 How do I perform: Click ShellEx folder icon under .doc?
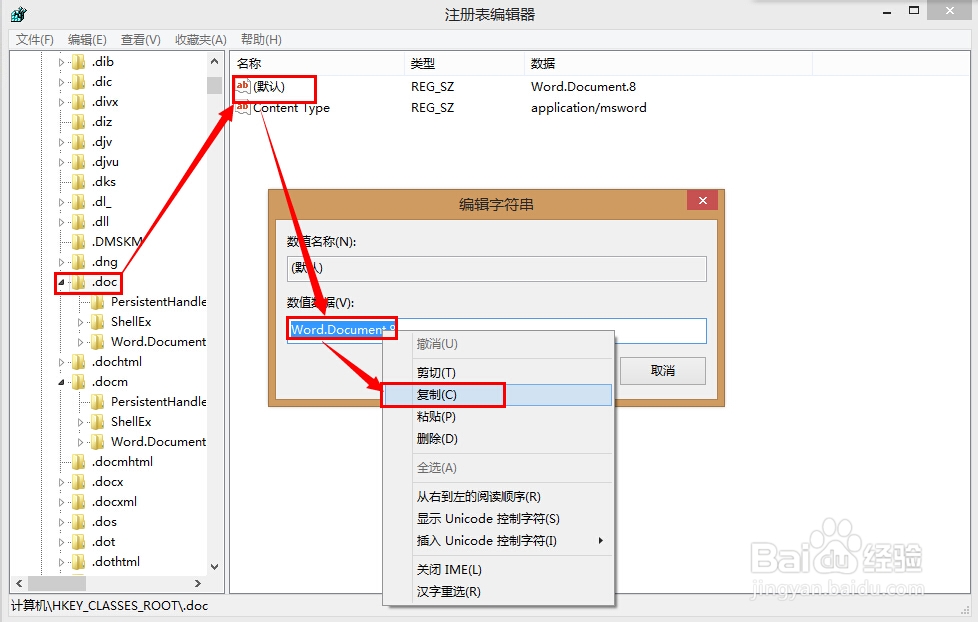click(x=97, y=322)
